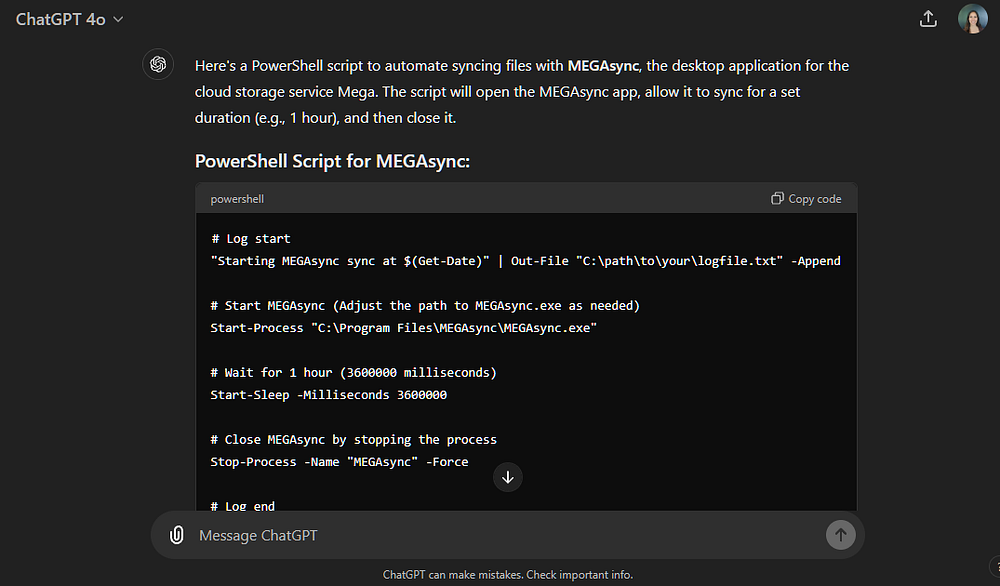Click the ChatGPT logo avatar beside response
1000x586 pixels.
click(158, 64)
